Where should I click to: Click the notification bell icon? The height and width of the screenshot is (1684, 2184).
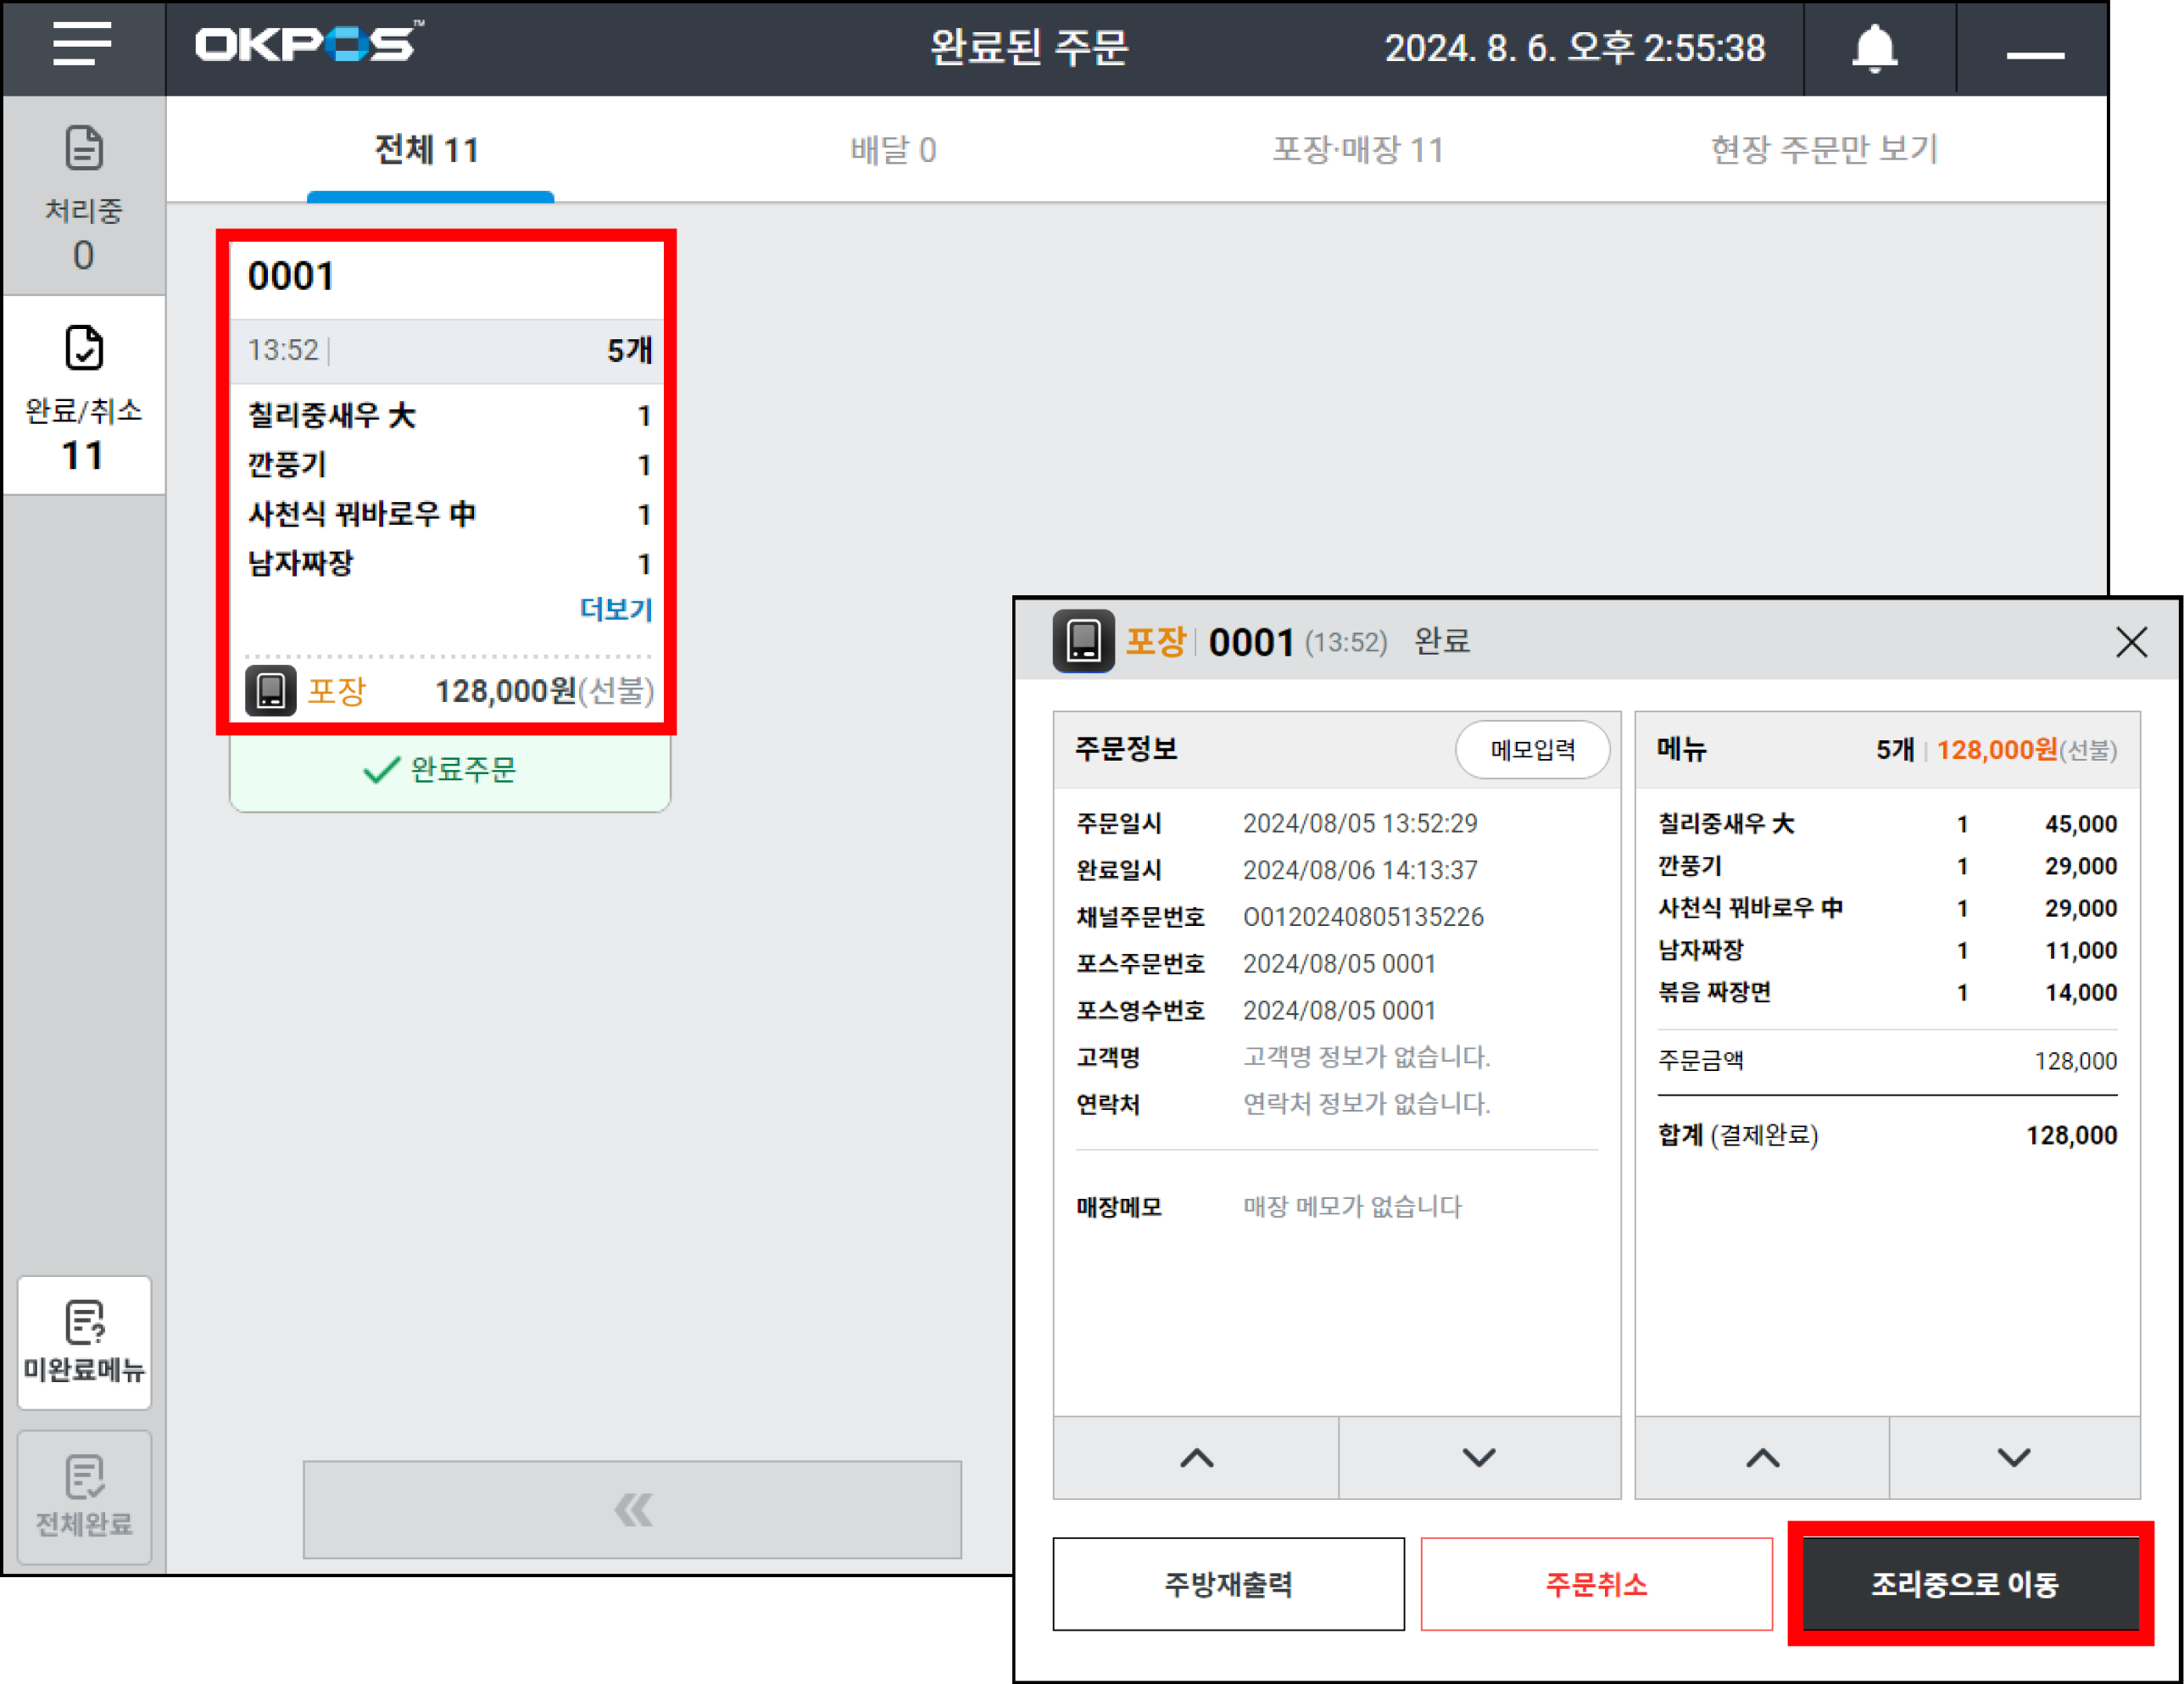[1874, 48]
